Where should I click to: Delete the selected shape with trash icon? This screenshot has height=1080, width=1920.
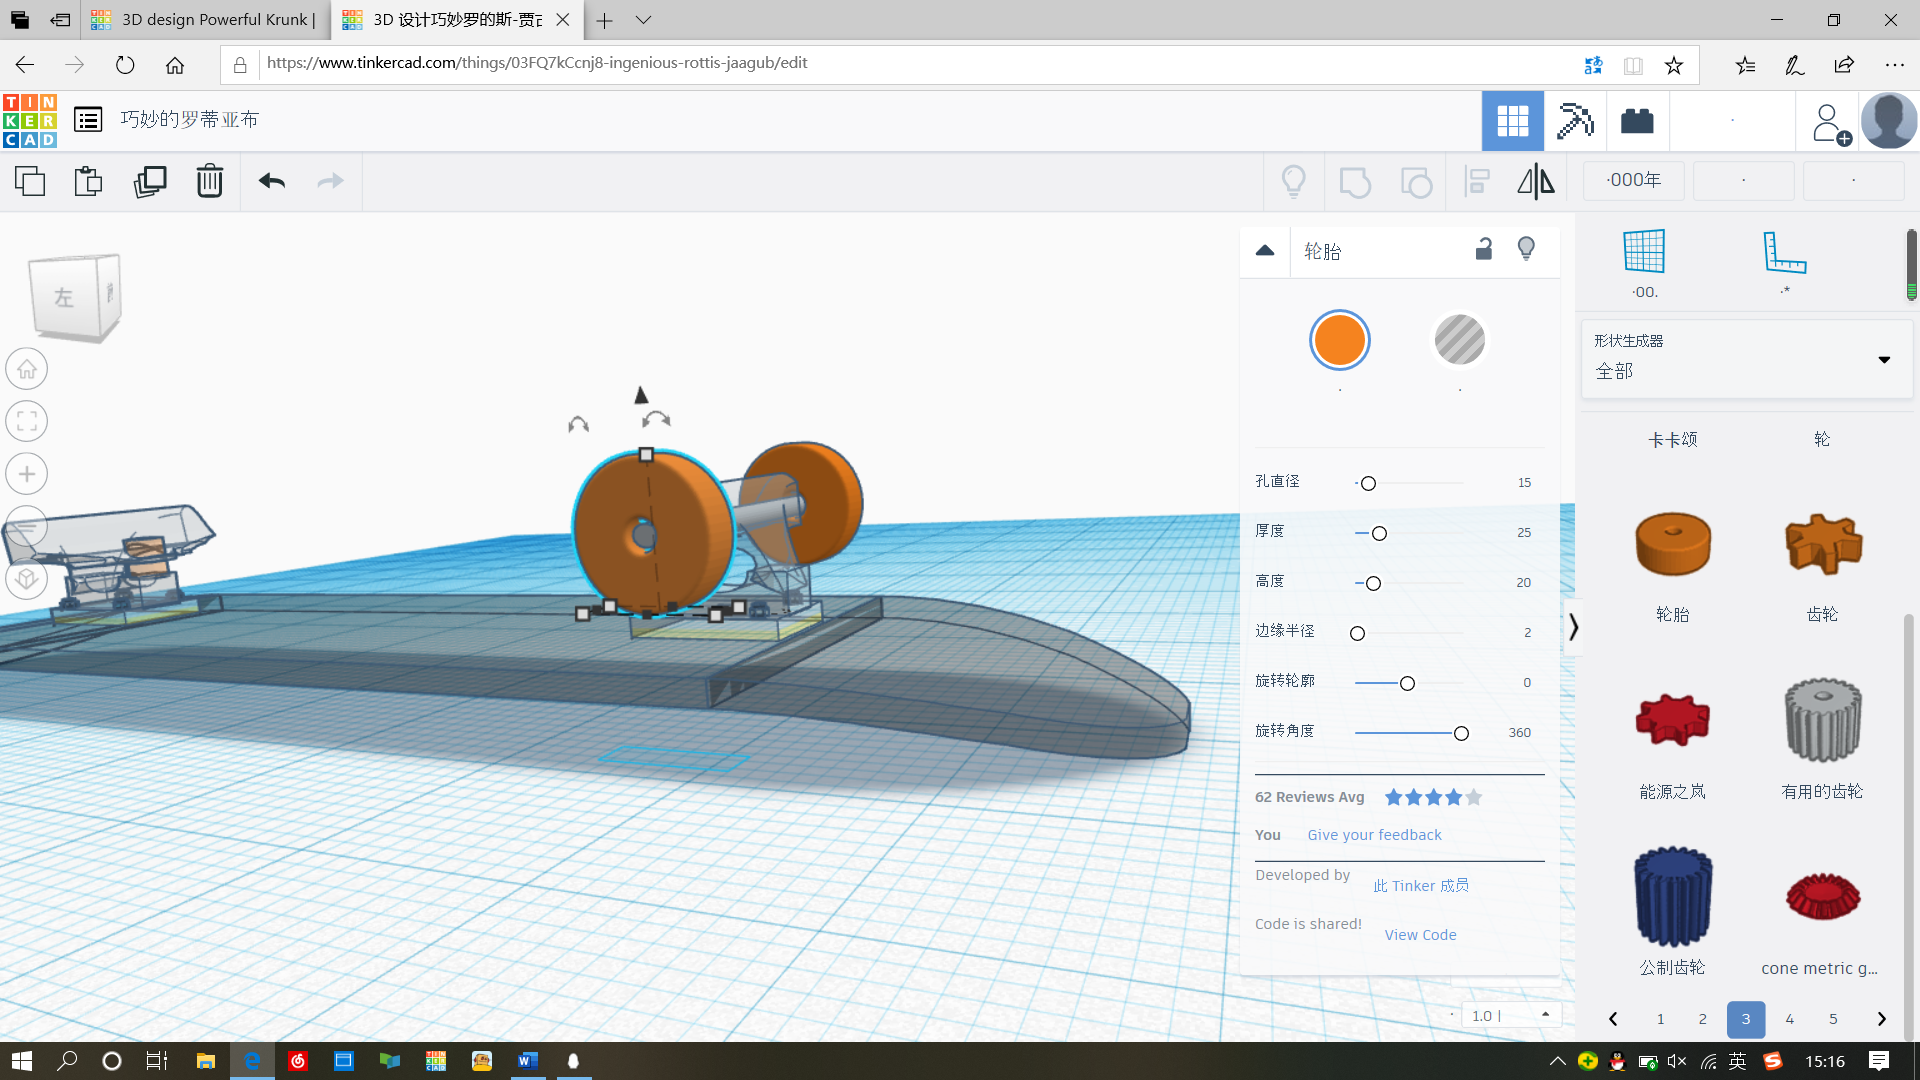pyautogui.click(x=210, y=181)
